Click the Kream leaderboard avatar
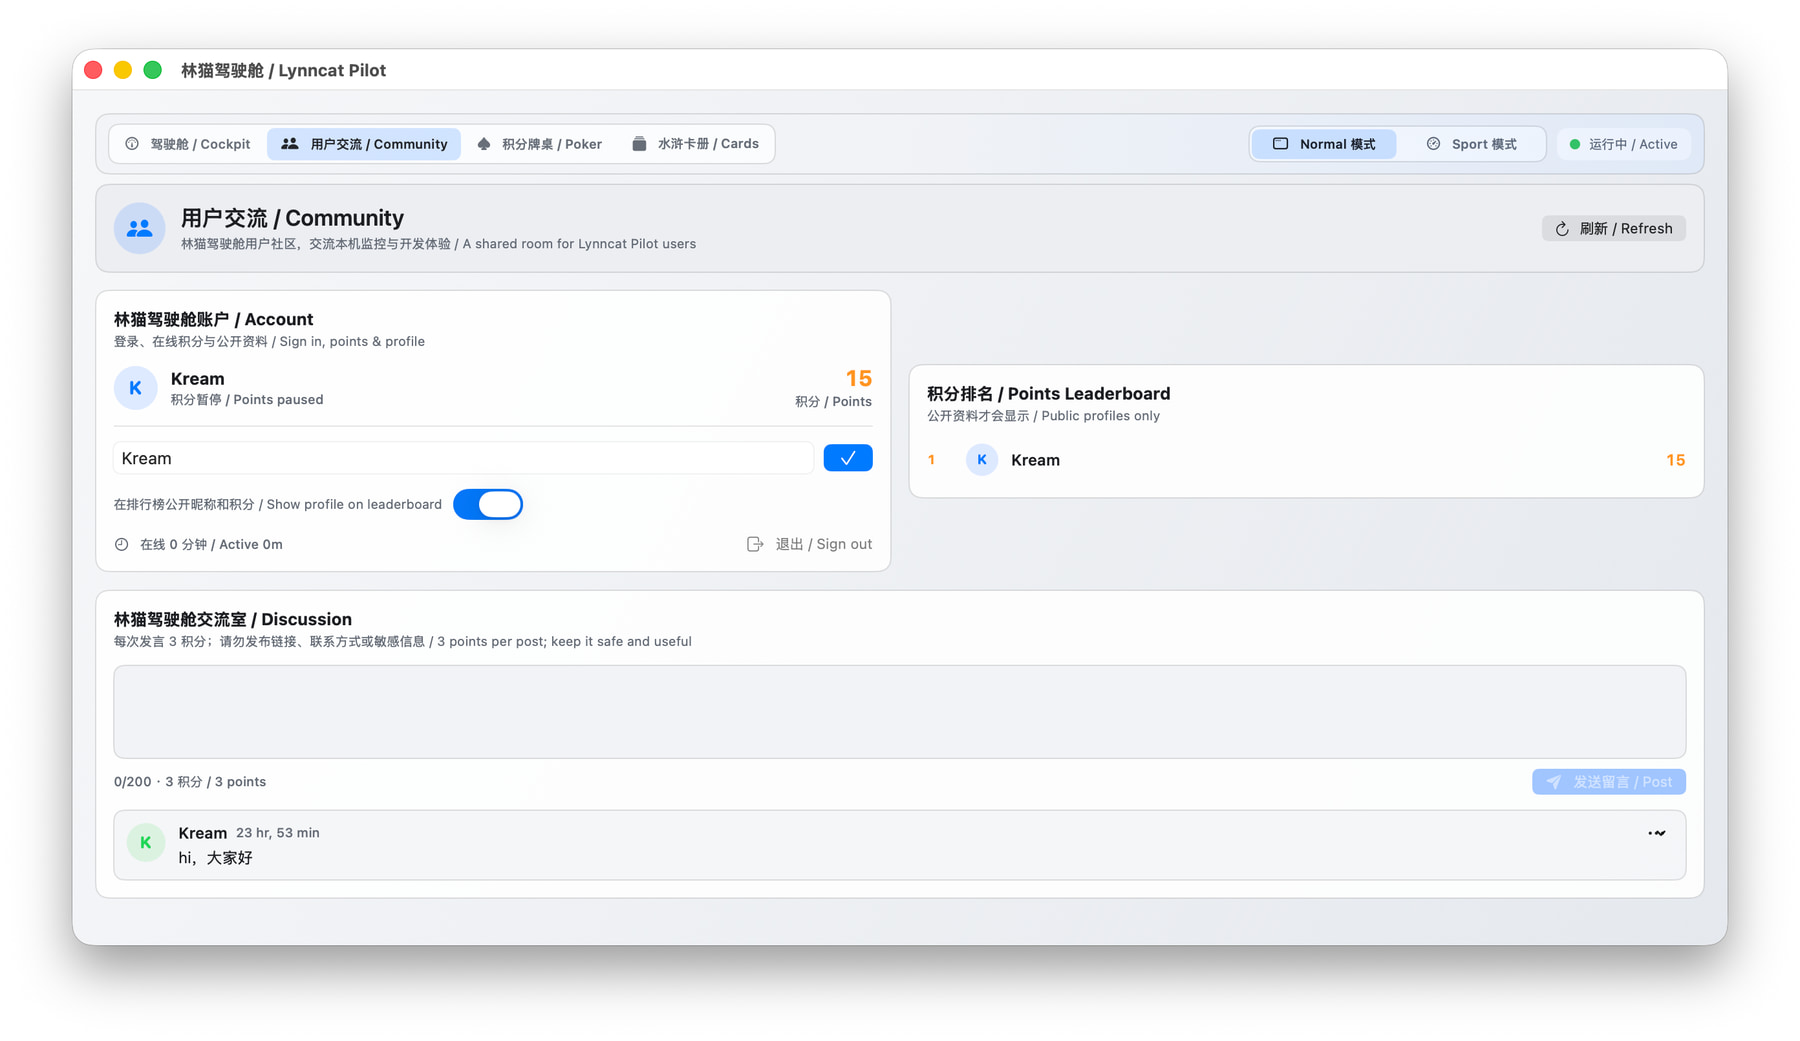Image resolution: width=1800 pixels, height=1041 pixels. pyautogui.click(x=982, y=460)
